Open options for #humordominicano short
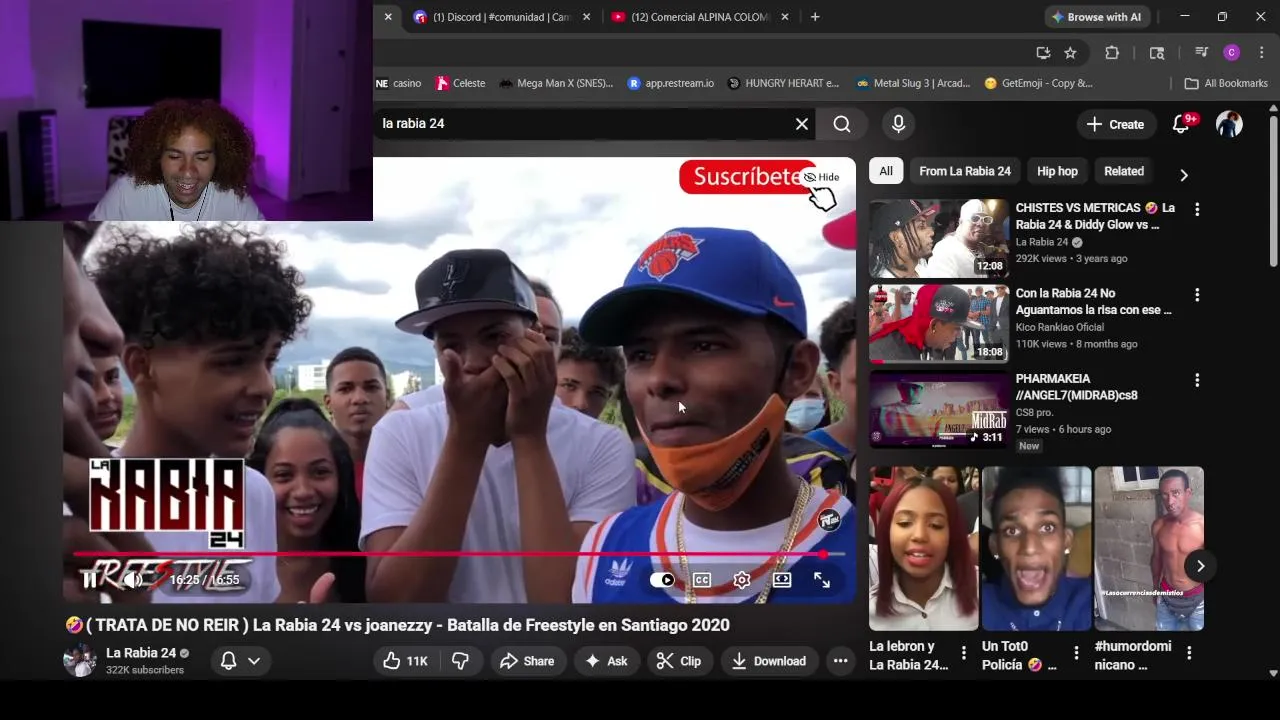 pos(1189,653)
